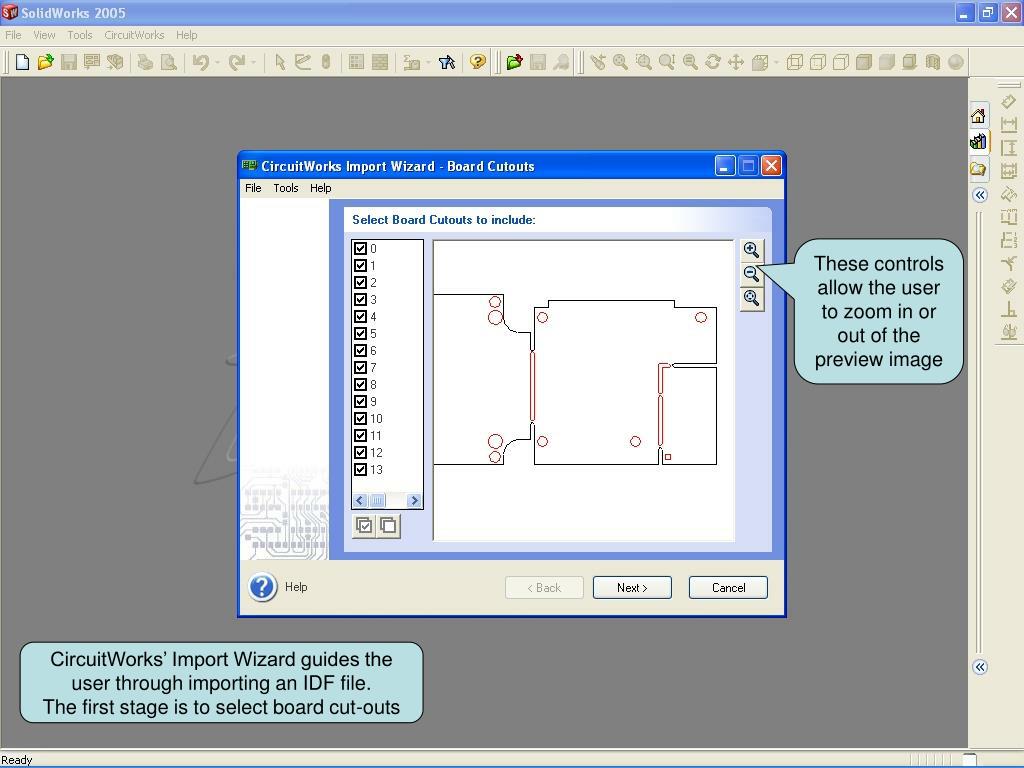The width and height of the screenshot is (1024, 768).
Task: Open SolidWorks View menu
Action: click(44, 35)
